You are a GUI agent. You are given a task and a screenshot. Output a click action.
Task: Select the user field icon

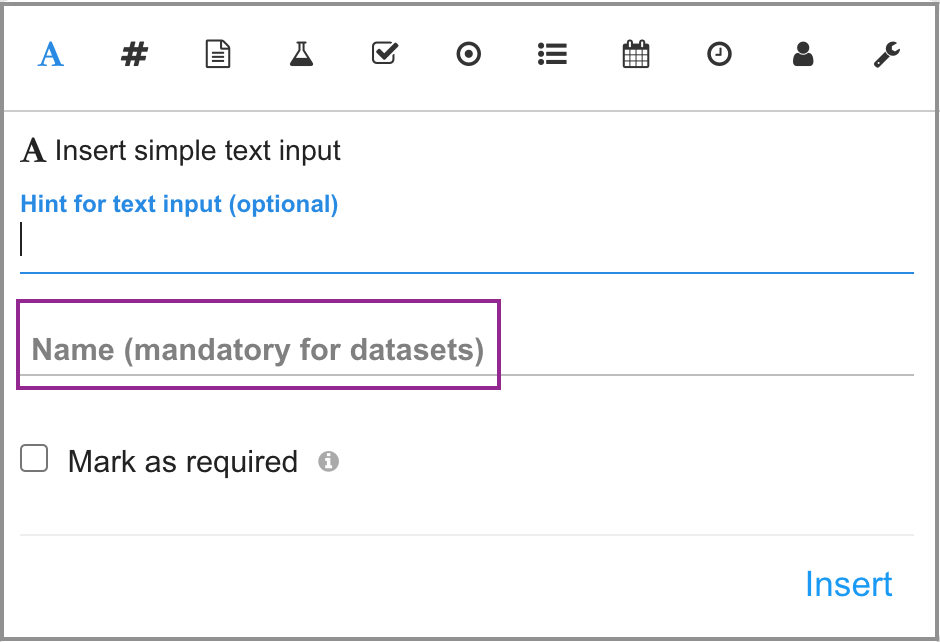pyautogui.click(x=803, y=54)
